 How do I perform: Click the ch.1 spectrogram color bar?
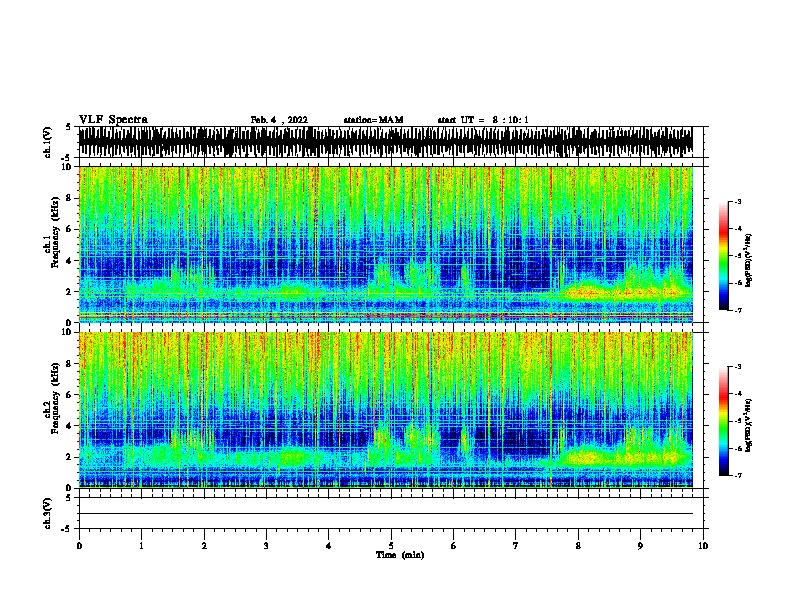tap(723, 256)
